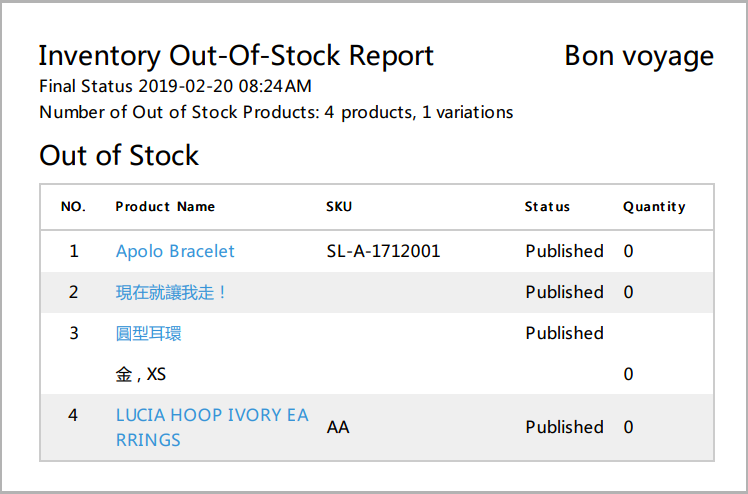Open the Apolo Bracelet product link
Image resolution: width=748 pixels, height=494 pixels.
[x=175, y=251]
